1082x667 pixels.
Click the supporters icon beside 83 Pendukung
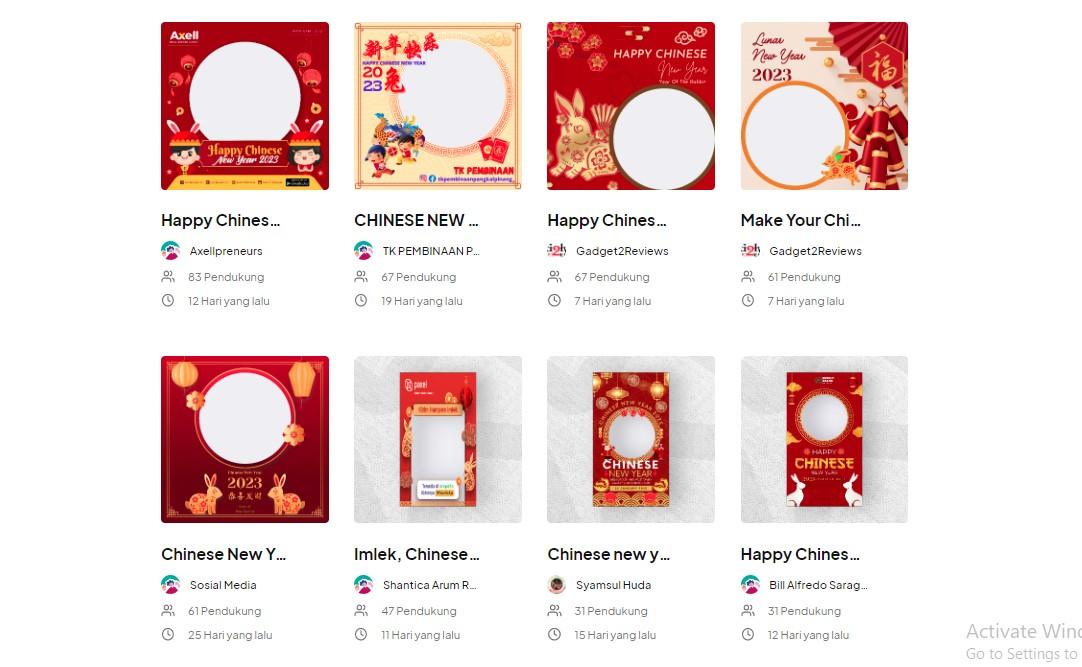tap(168, 277)
